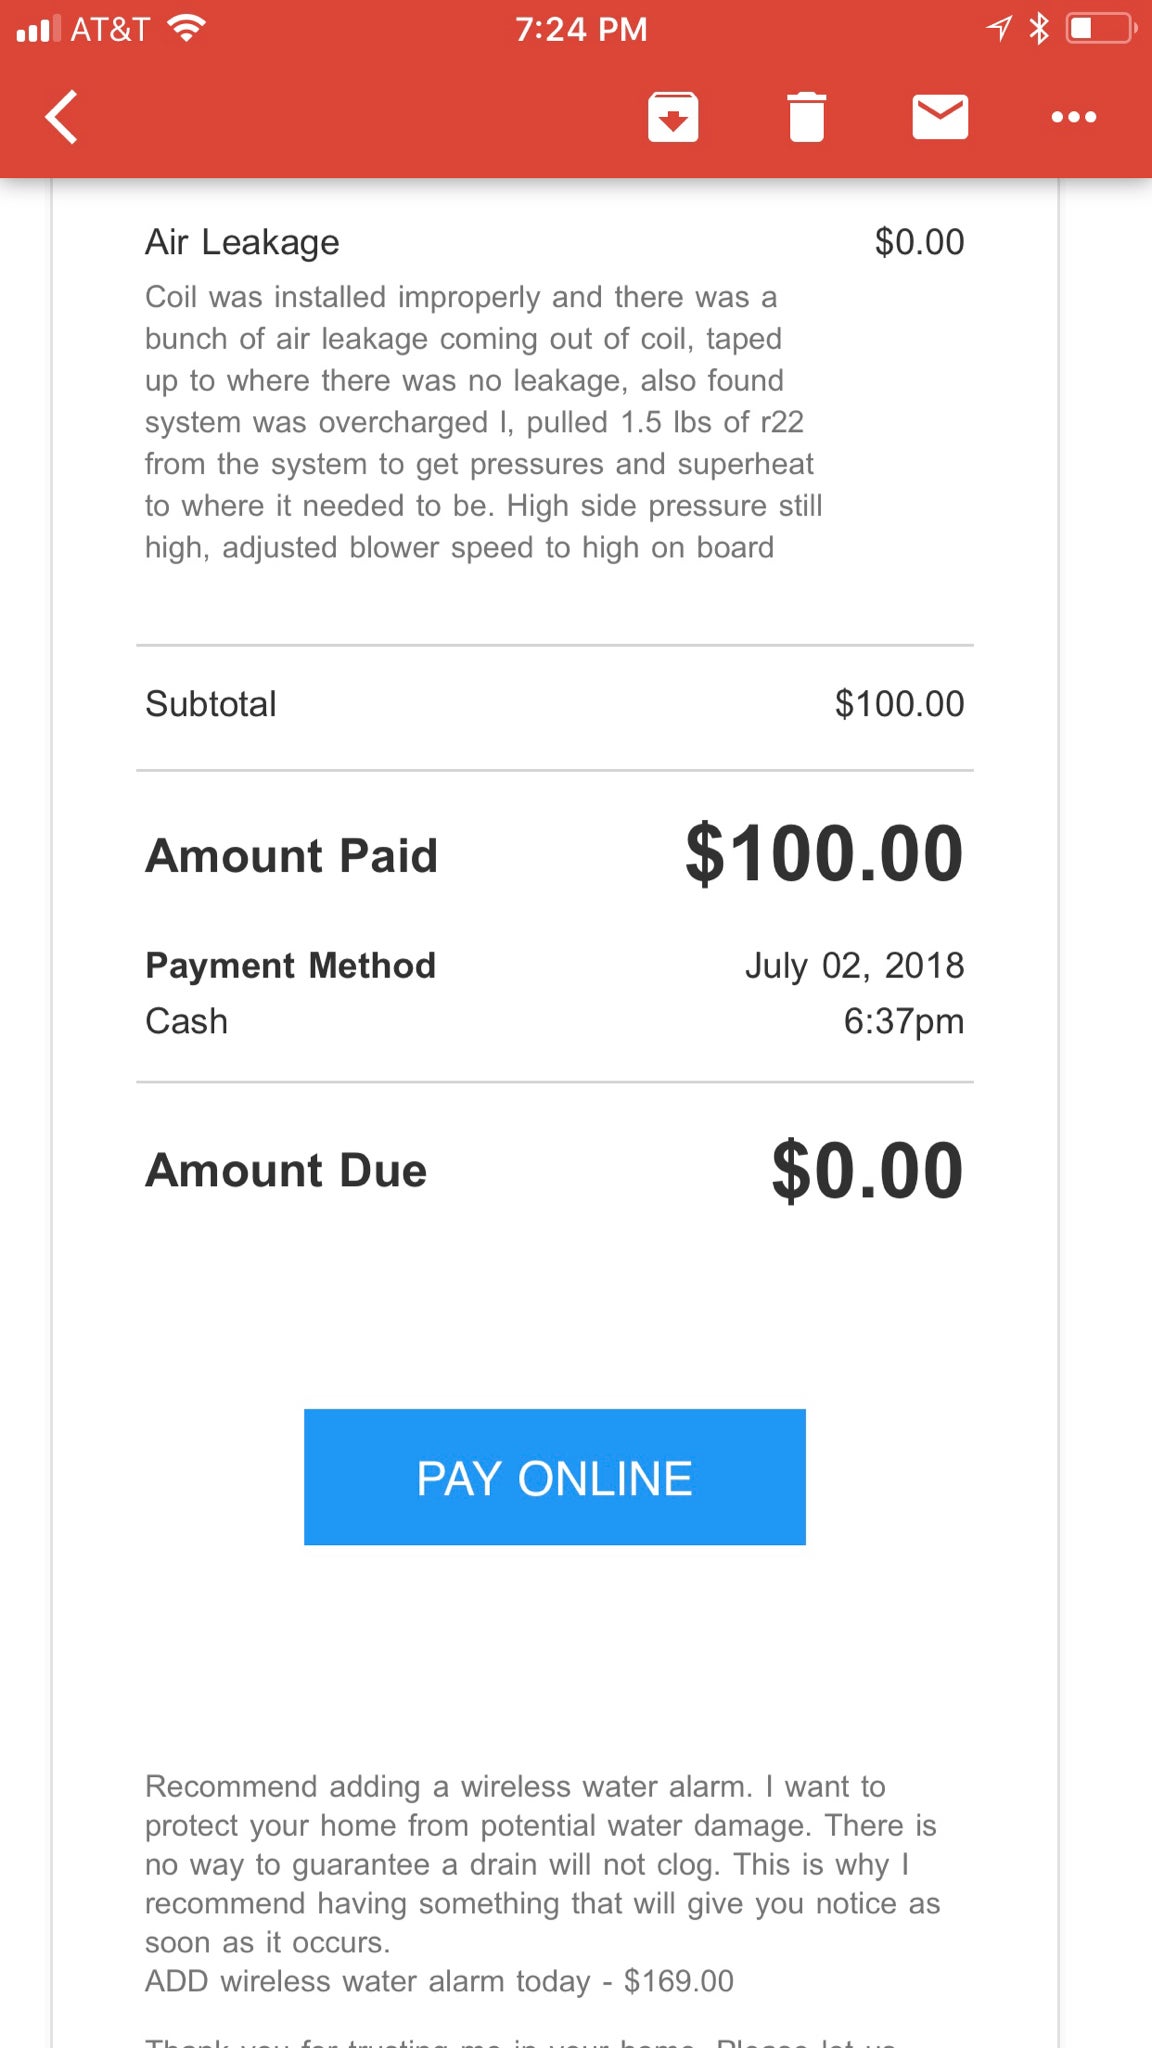Tap the battery indicator icon

click(1101, 28)
